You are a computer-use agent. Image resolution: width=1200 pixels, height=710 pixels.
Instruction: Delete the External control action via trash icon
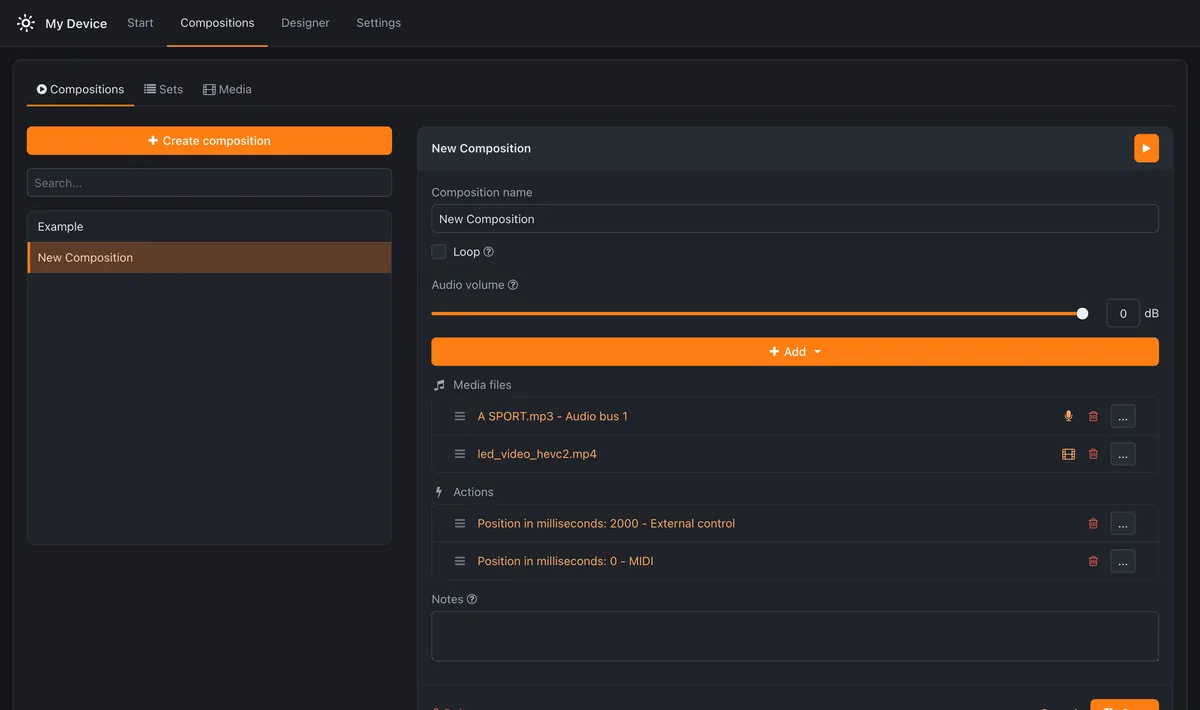1093,523
